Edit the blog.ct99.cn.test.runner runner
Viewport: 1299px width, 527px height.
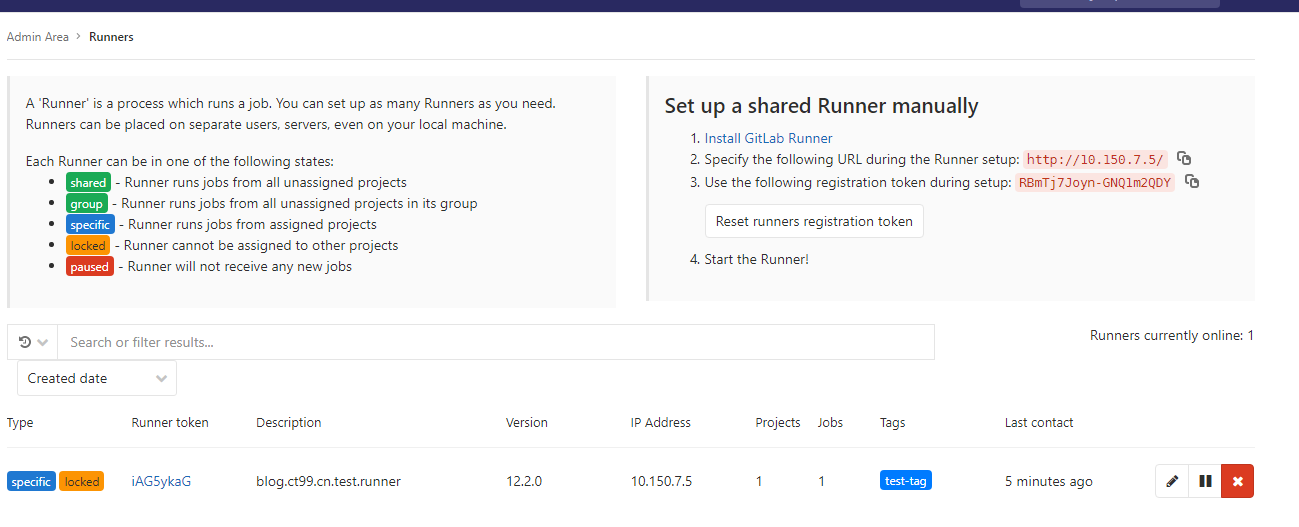click(x=1172, y=481)
